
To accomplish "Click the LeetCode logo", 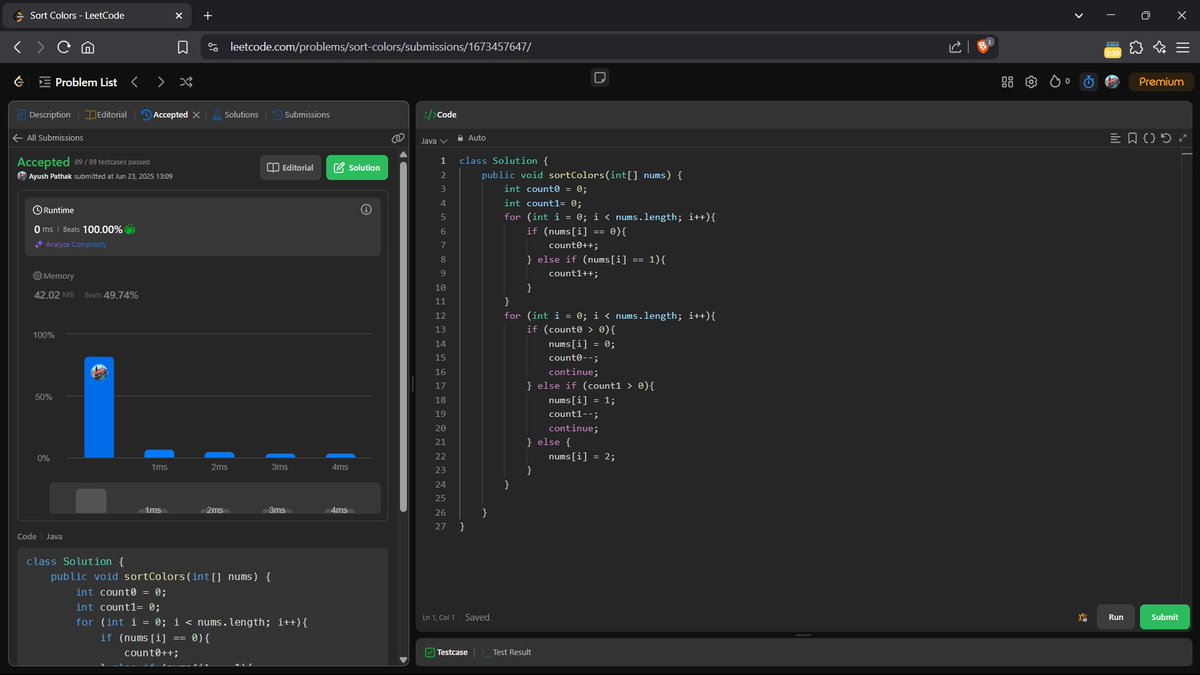I will pyautogui.click(x=17, y=82).
